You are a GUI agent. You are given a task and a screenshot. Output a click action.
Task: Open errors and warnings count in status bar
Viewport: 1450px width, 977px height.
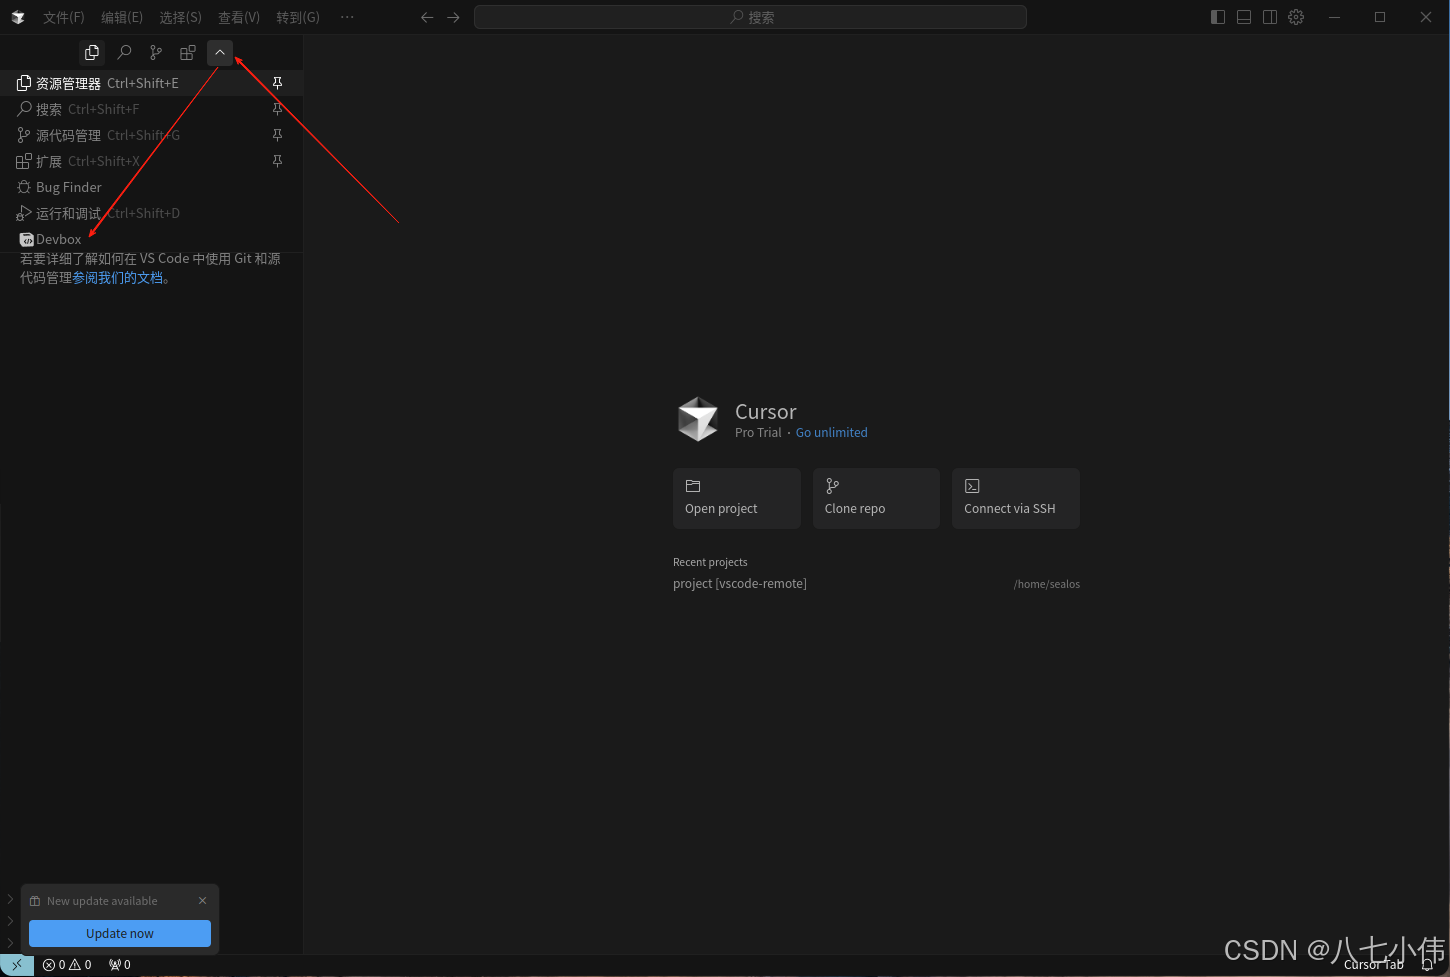click(x=67, y=965)
